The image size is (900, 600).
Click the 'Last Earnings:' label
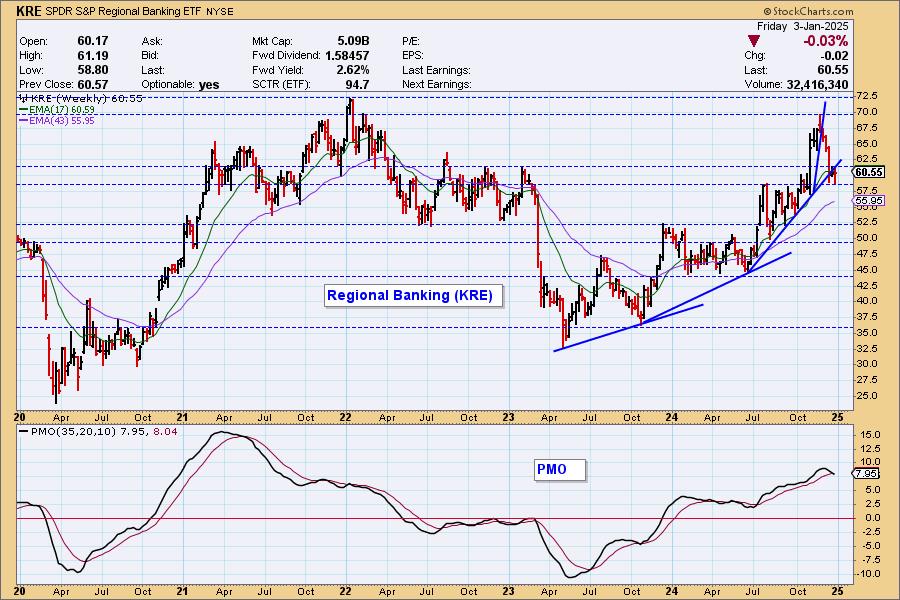point(436,70)
